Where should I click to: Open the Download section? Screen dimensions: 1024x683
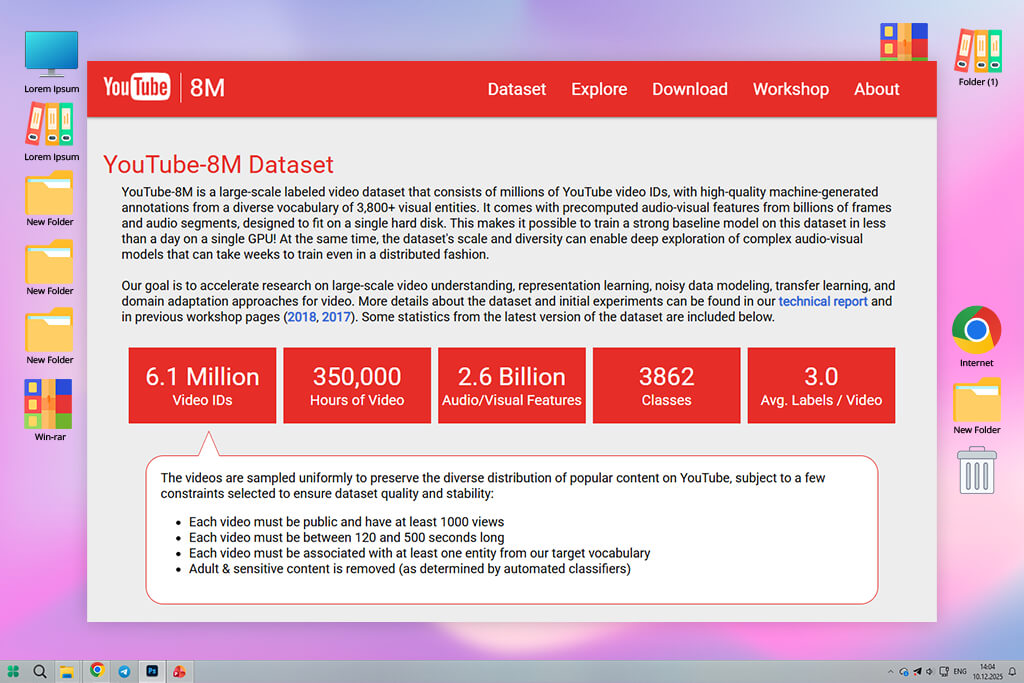click(690, 89)
